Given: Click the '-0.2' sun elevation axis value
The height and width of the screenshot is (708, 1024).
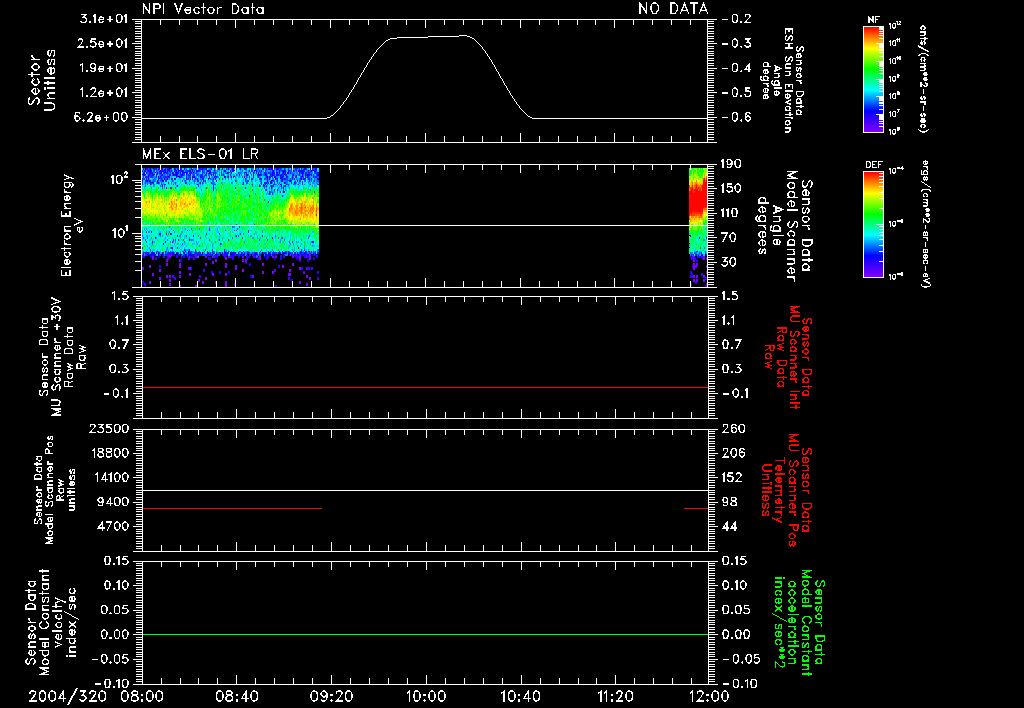Looking at the screenshot, I should pos(737,19).
